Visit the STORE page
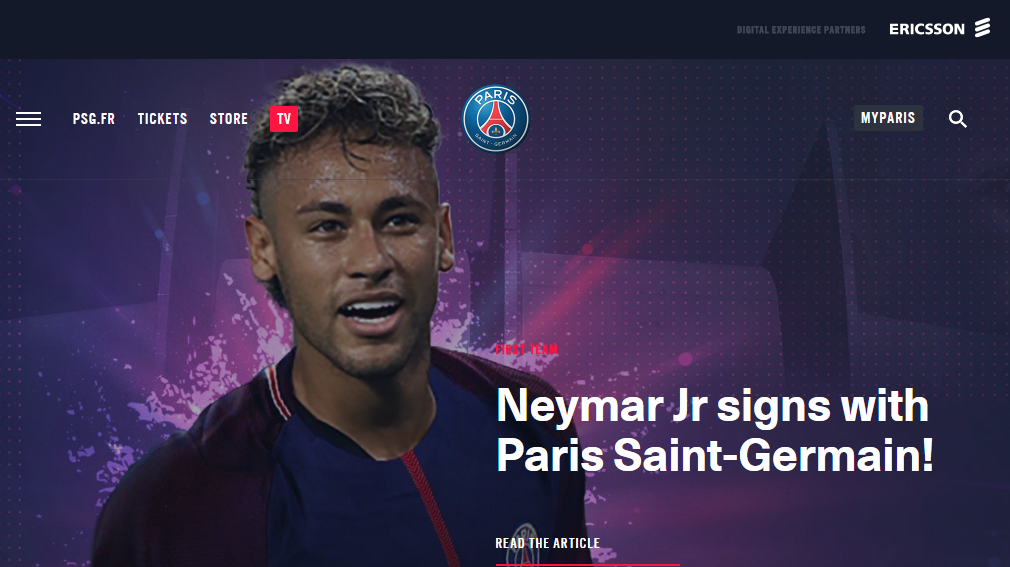The width and height of the screenshot is (1010, 567). pyautogui.click(x=229, y=119)
